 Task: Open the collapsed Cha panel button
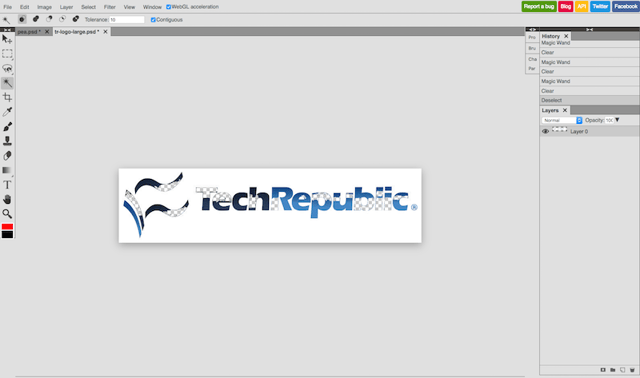click(x=532, y=59)
